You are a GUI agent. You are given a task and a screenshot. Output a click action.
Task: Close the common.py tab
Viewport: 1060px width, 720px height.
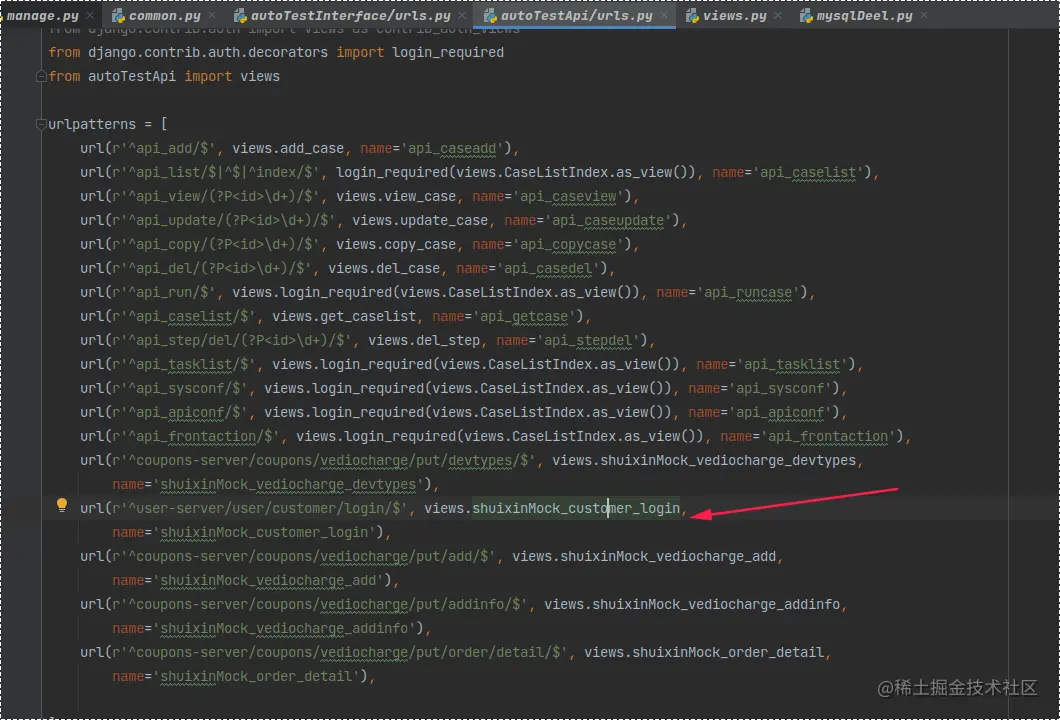click(212, 15)
